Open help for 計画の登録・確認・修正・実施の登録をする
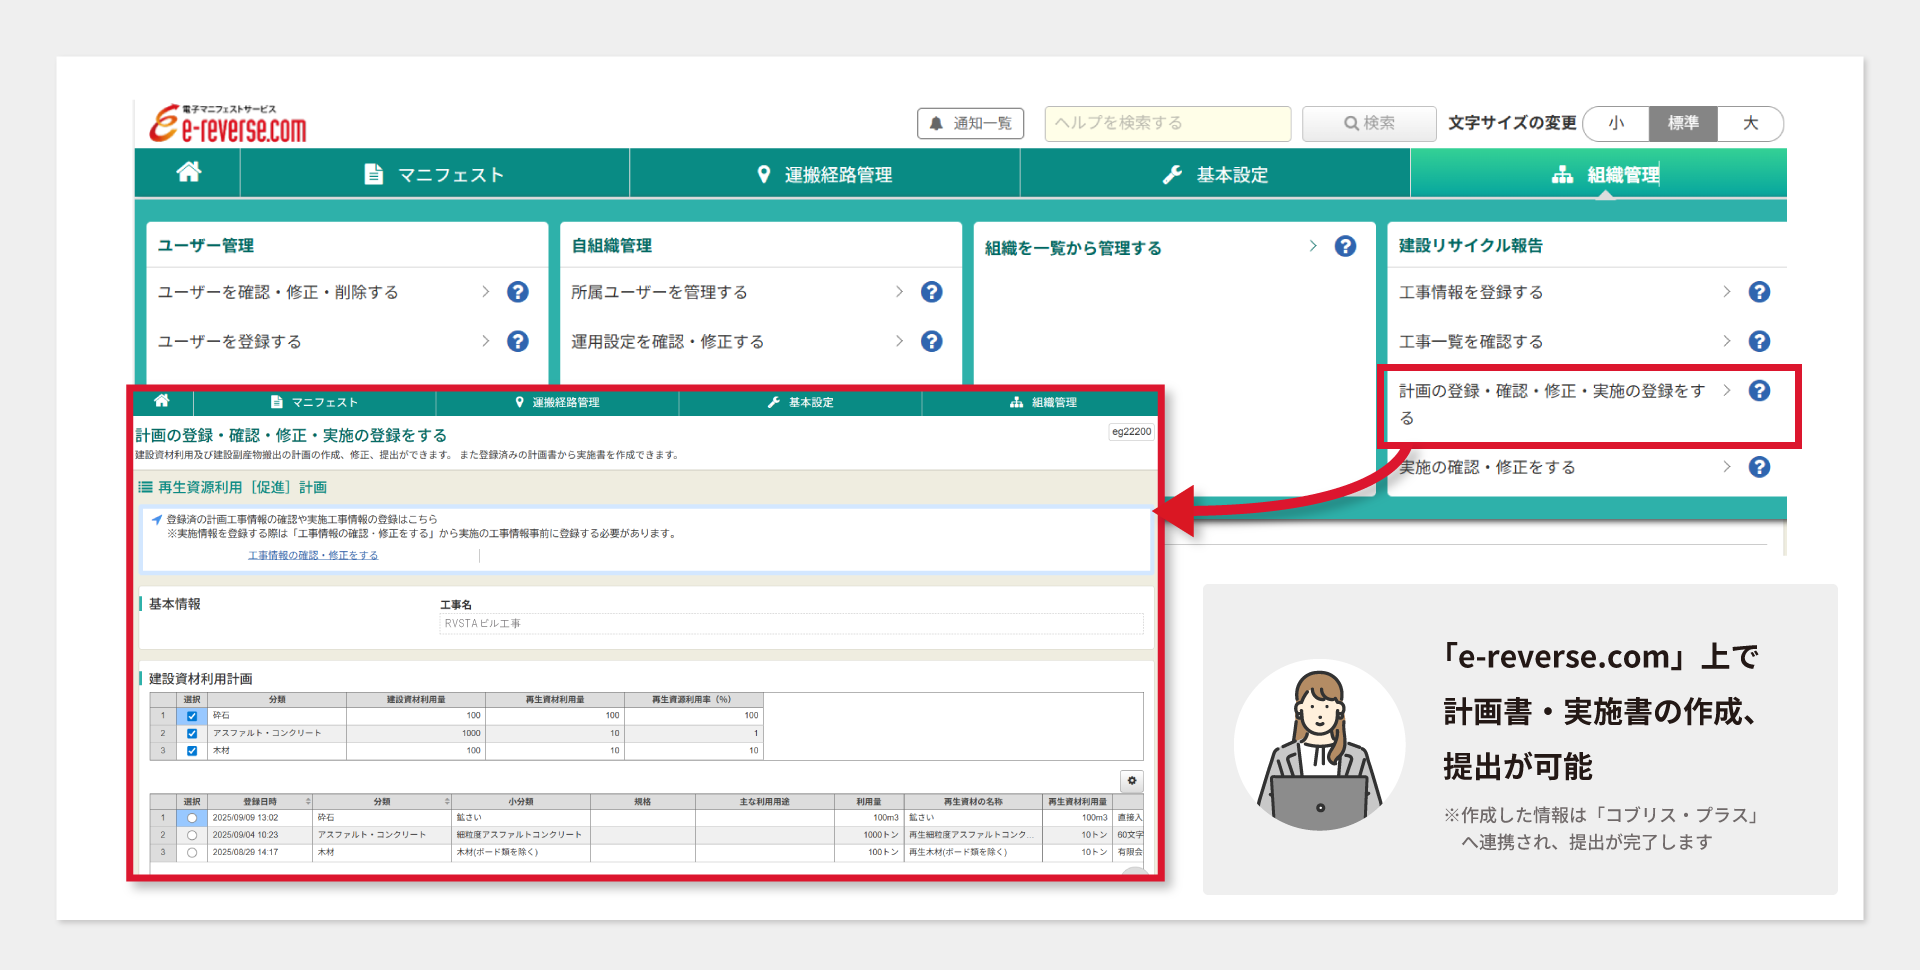The image size is (1920, 970). tap(1760, 391)
